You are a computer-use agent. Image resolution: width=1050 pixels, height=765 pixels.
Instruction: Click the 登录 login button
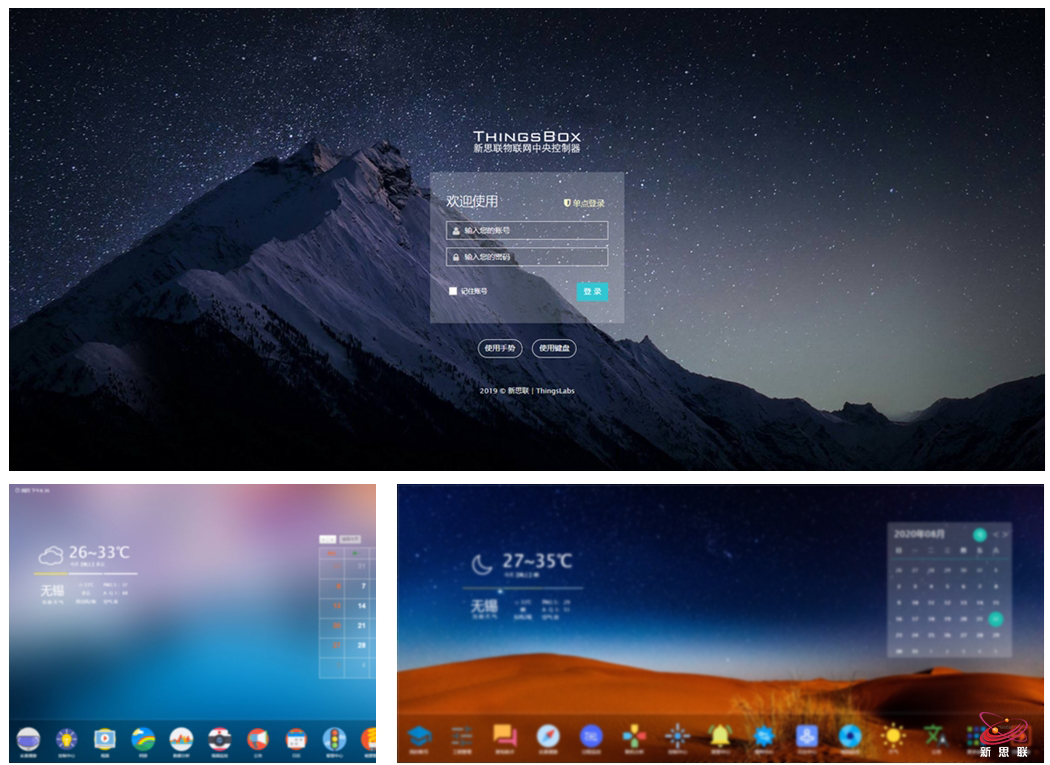593,291
